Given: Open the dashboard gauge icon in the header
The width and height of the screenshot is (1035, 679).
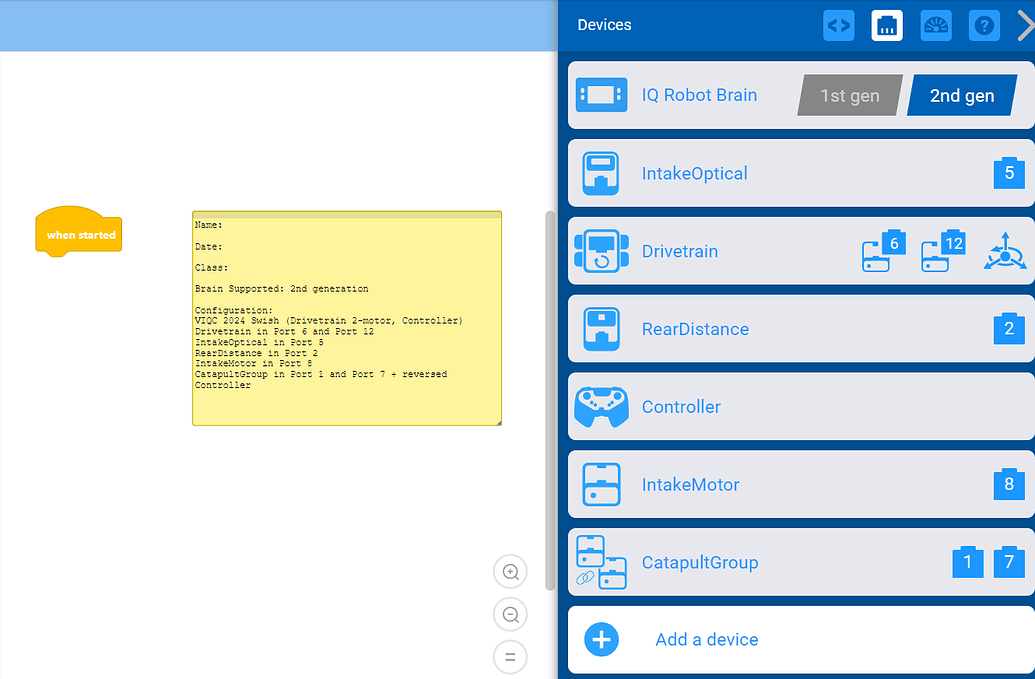Looking at the screenshot, I should 935,25.
